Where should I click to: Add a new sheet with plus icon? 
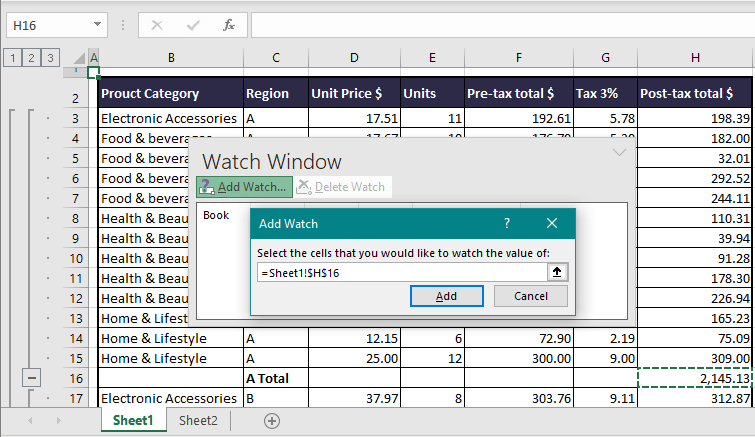click(272, 421)
